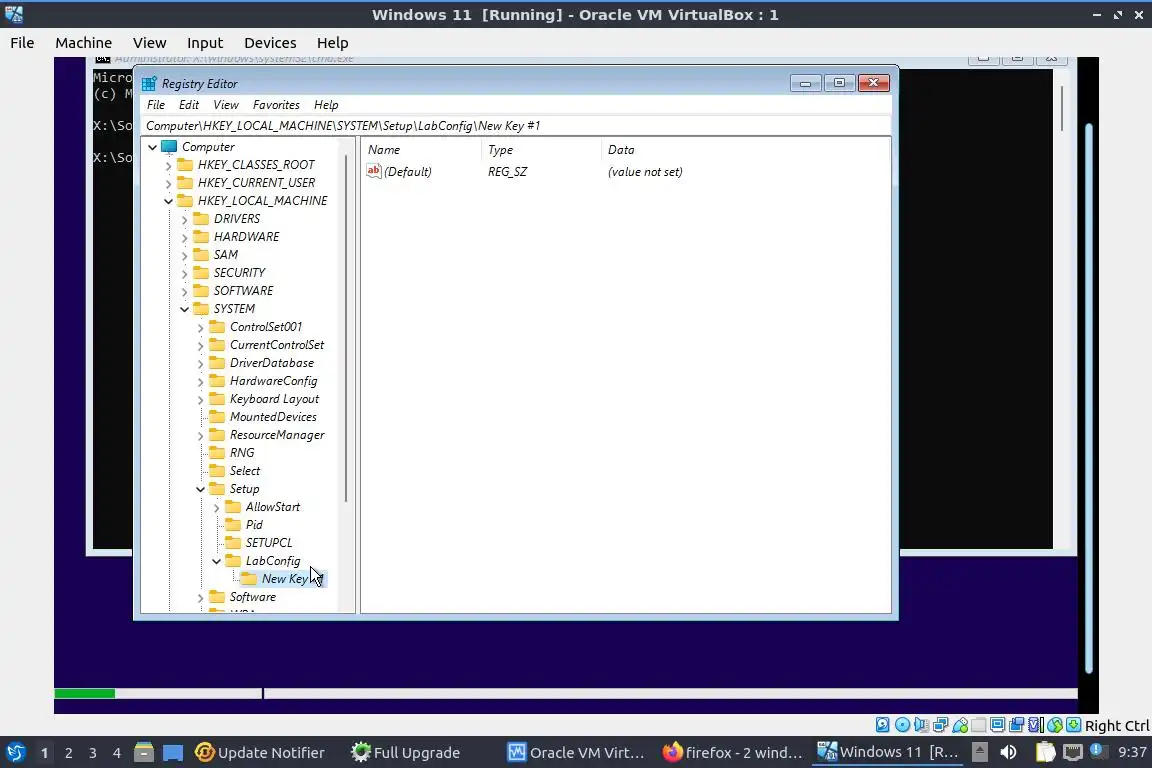Open the clipboard manager tray icon

(x=1045, y=752)
